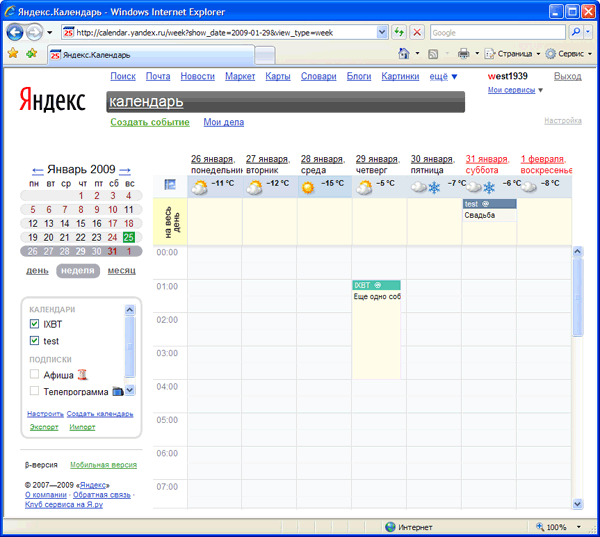Enable the Телепрограмма subscription checkbox
This screenshot has width=600, height=537.
[34, 391]
